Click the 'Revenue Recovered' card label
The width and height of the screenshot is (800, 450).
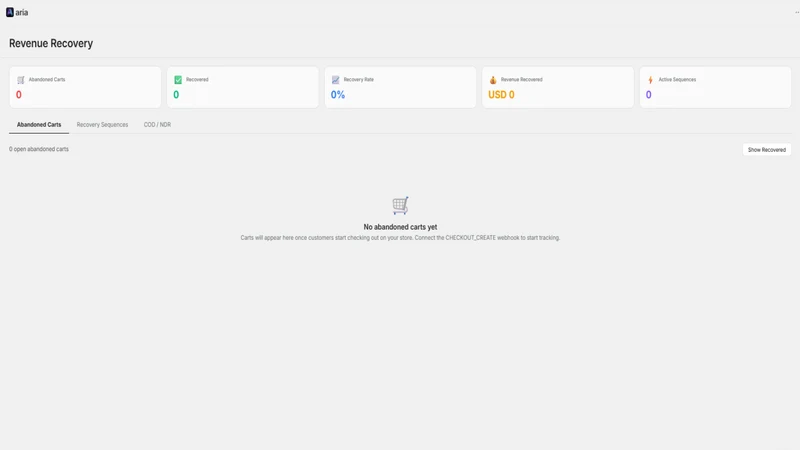[x=521, y=80]
